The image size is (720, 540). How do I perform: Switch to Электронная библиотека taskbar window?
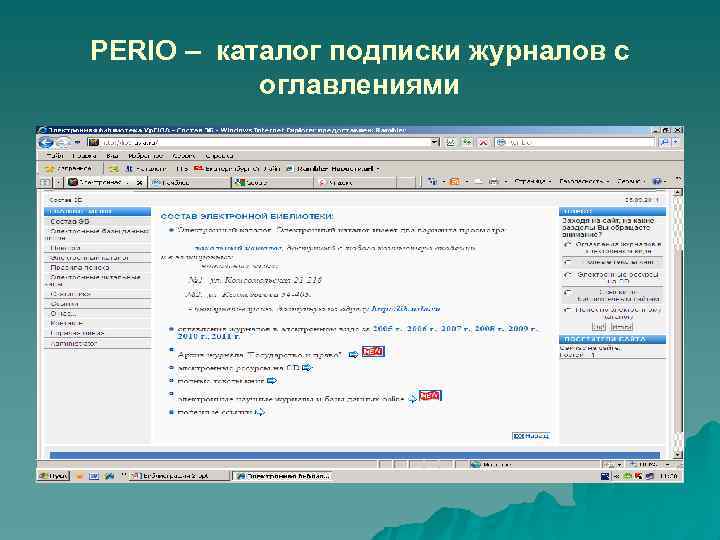click(282, 476)
